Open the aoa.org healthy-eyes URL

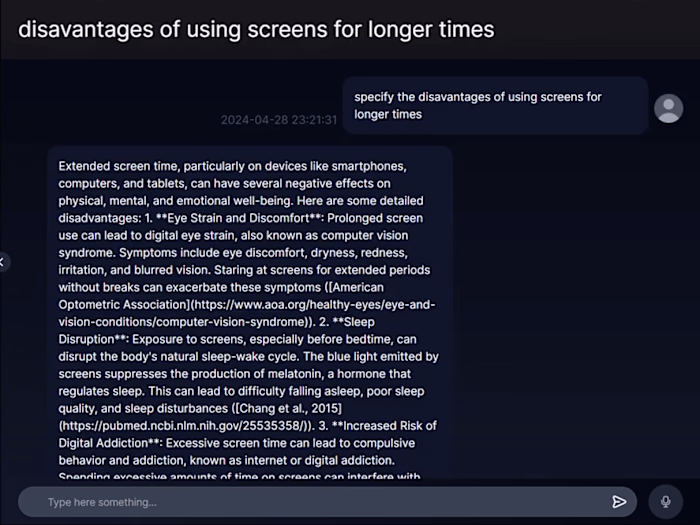tap(247, 313)
